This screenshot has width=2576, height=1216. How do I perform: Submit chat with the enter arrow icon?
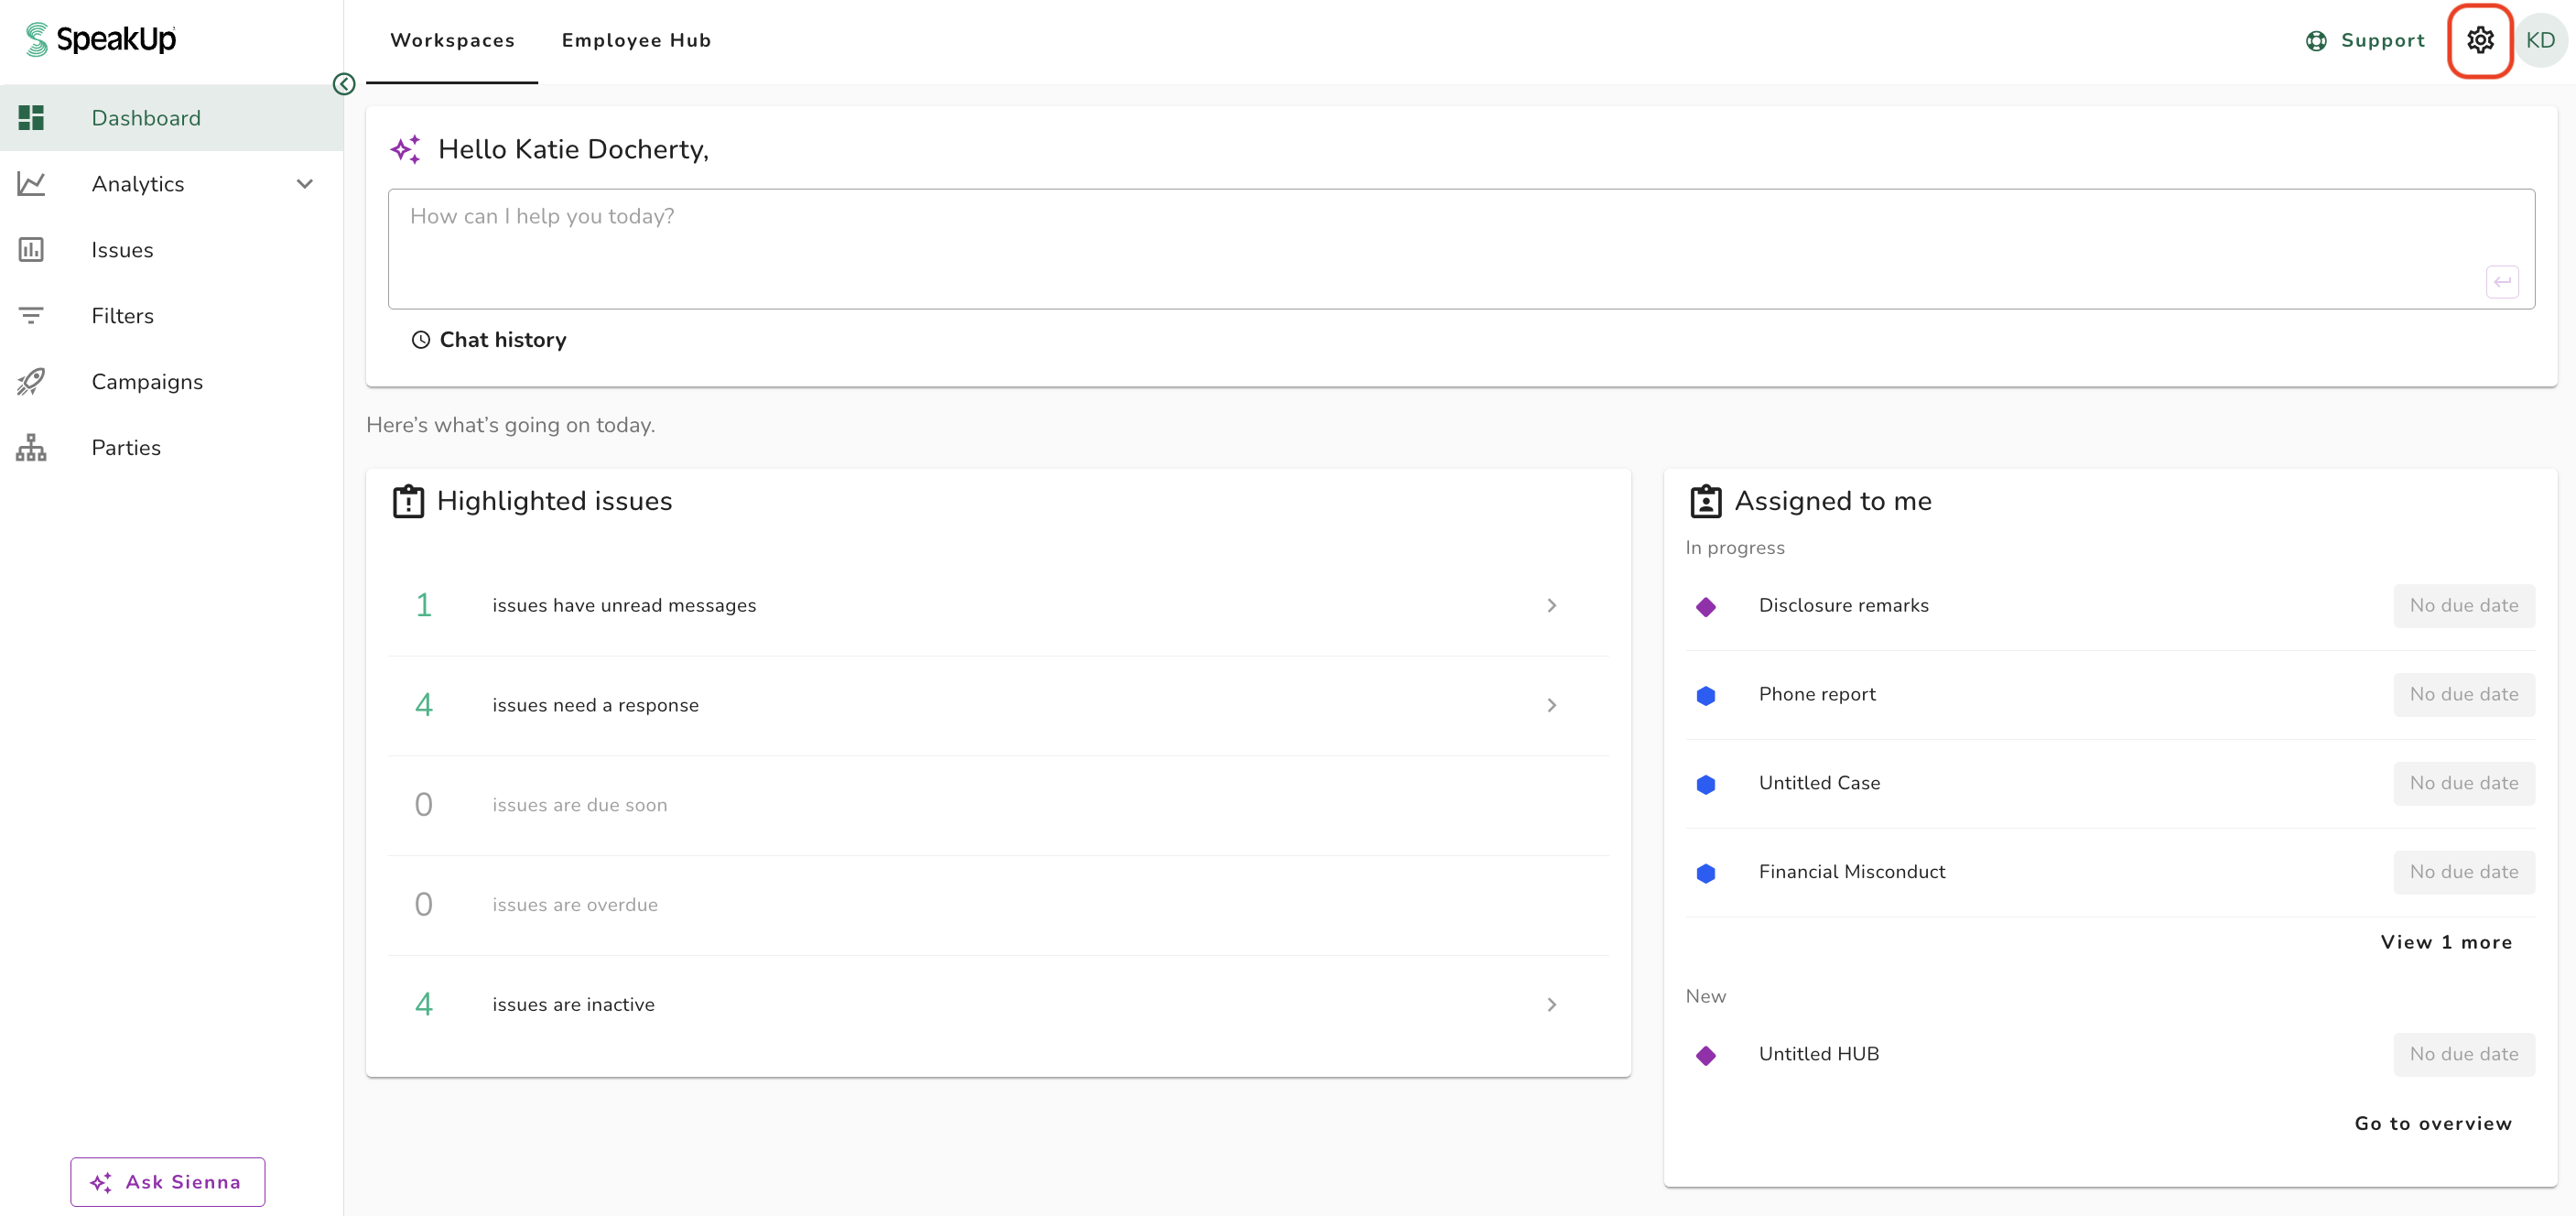[2502, 282]
